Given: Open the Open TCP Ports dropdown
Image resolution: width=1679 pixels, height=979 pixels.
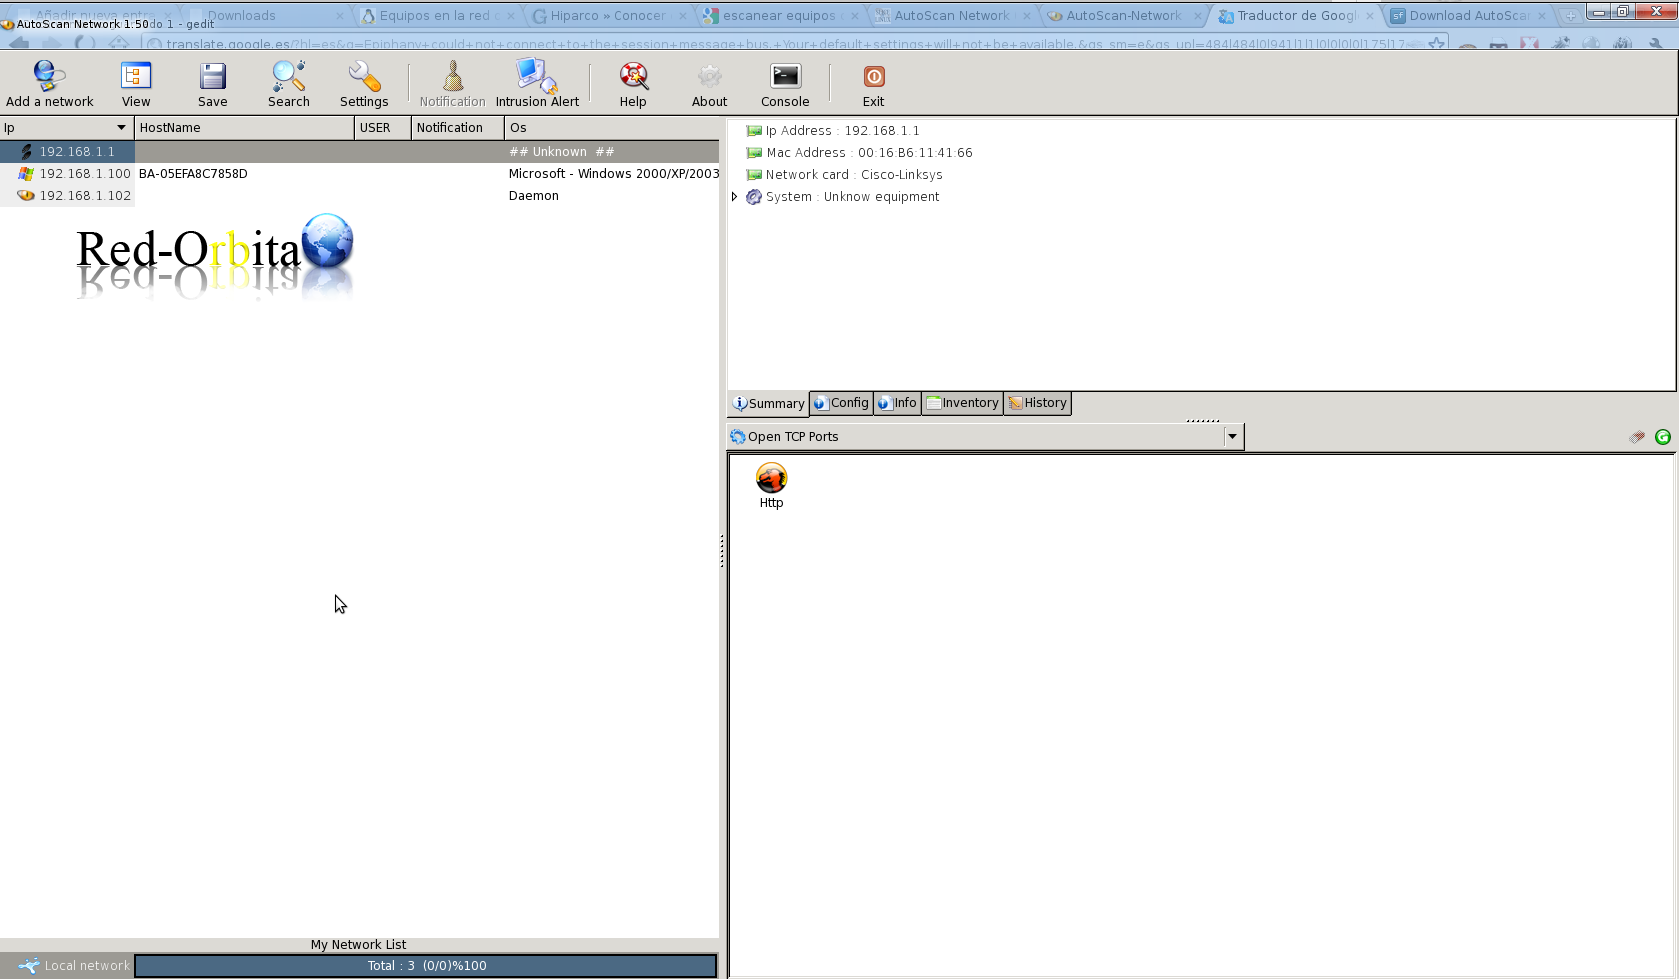Looking at the screenshot, I should 1232,437.
